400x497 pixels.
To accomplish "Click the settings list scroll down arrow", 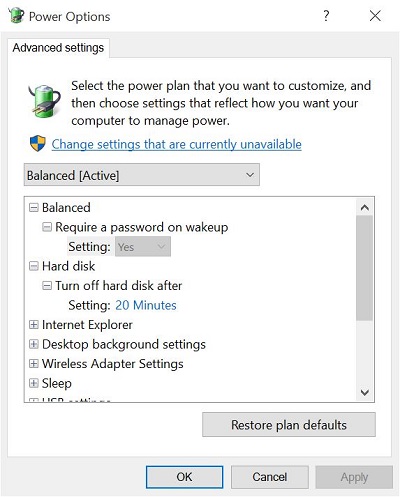I will tap(365, 392).
